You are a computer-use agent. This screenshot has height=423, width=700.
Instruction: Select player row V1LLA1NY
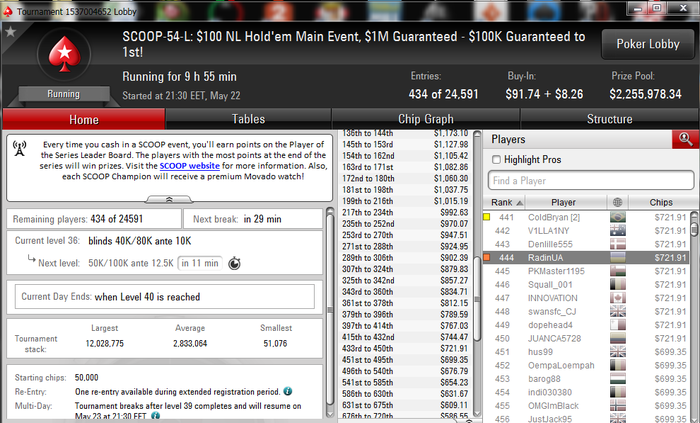586,231
